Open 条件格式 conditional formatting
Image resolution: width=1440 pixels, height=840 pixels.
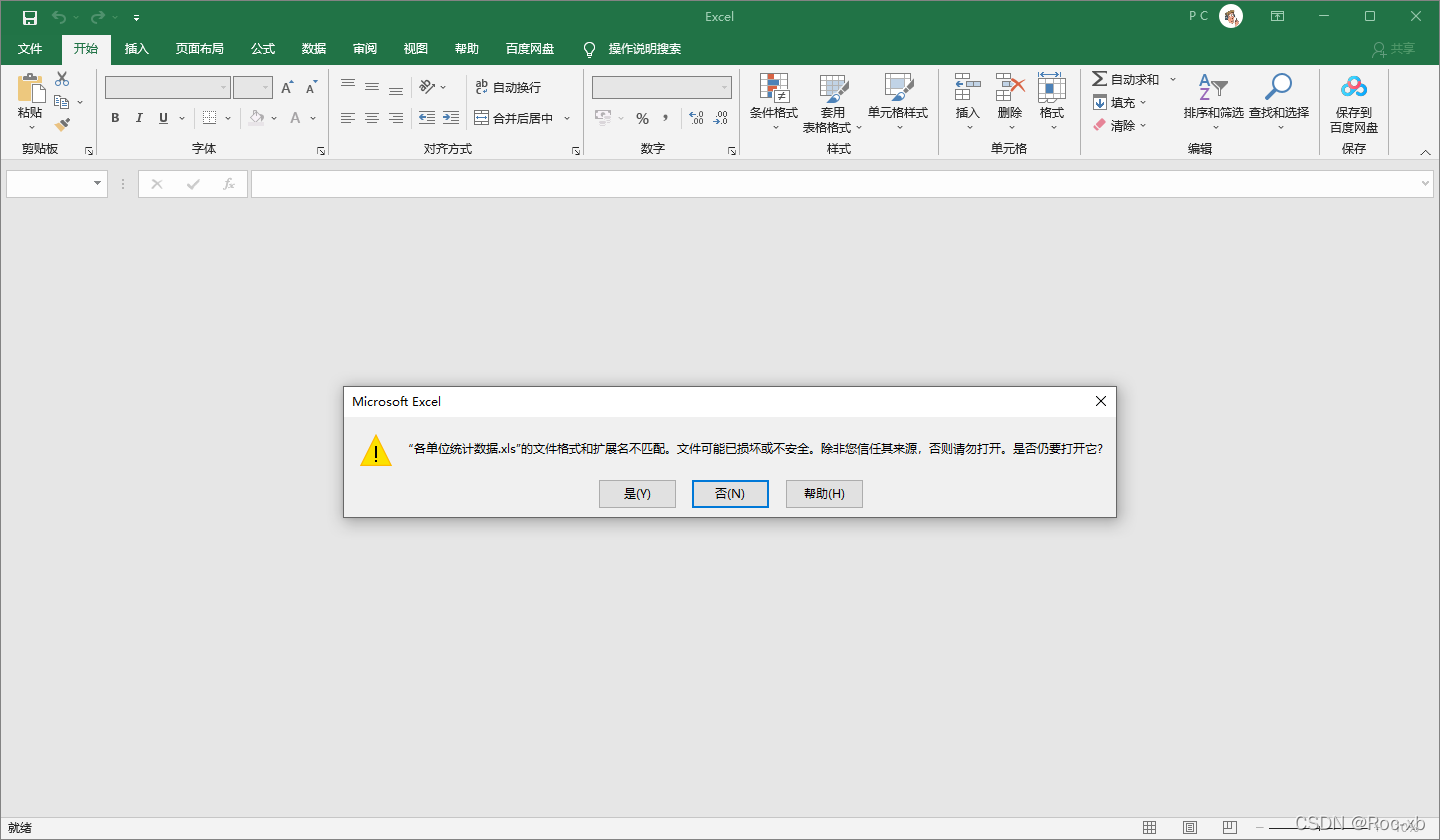774,102
